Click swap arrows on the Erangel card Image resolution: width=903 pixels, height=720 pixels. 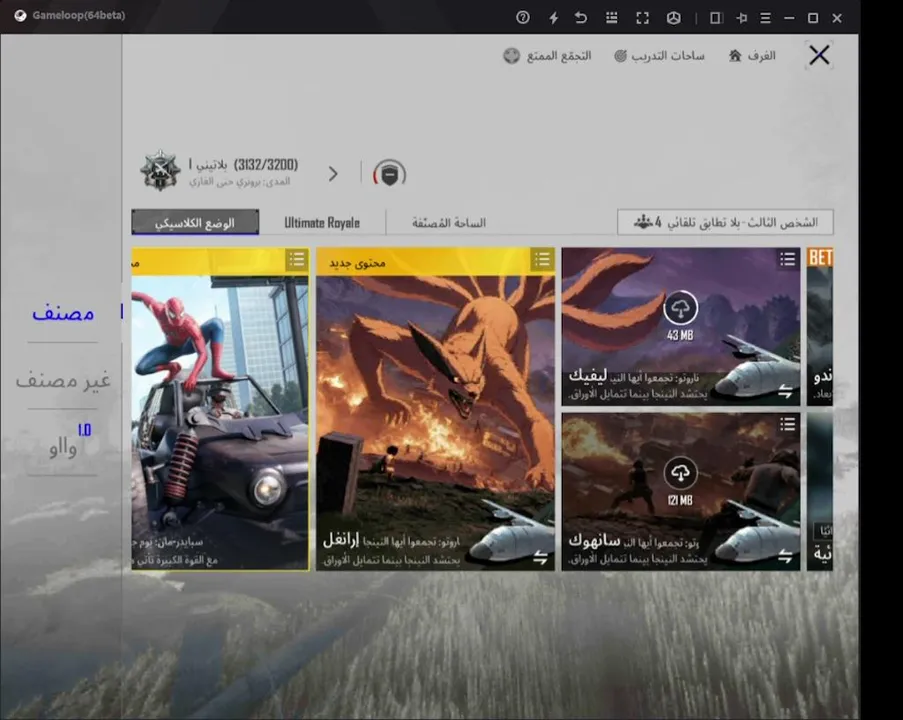[x=540, y=558]
